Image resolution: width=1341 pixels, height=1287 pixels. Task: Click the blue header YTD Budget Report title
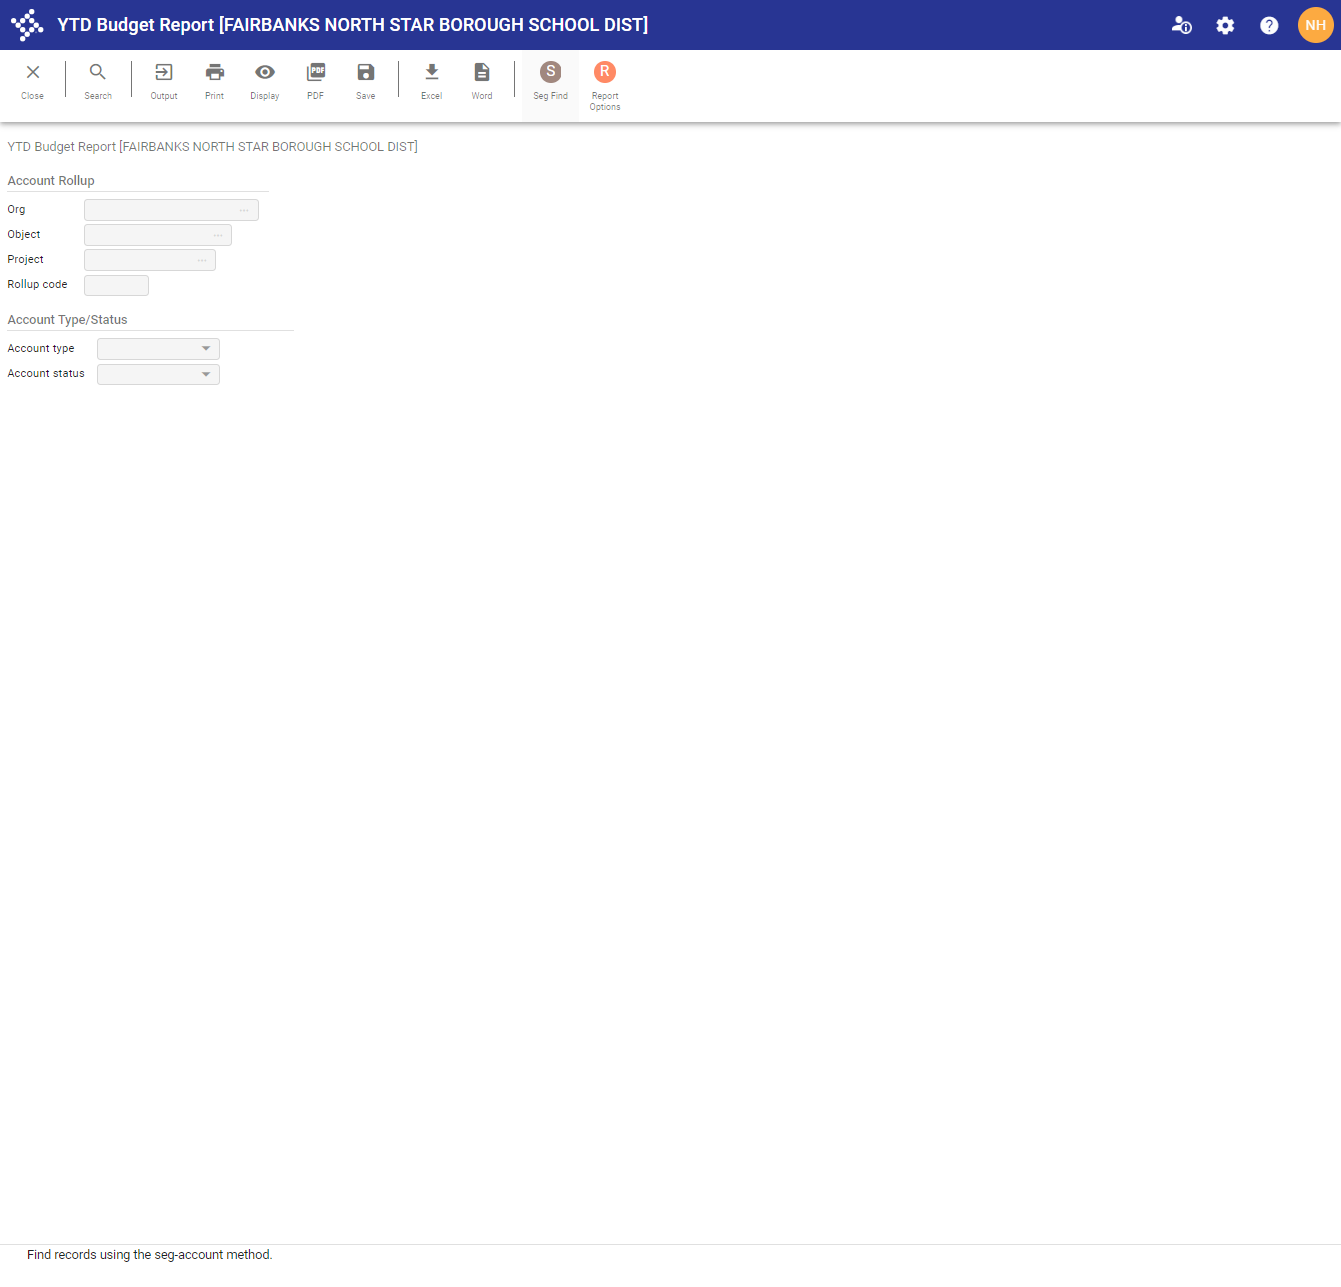353,25
